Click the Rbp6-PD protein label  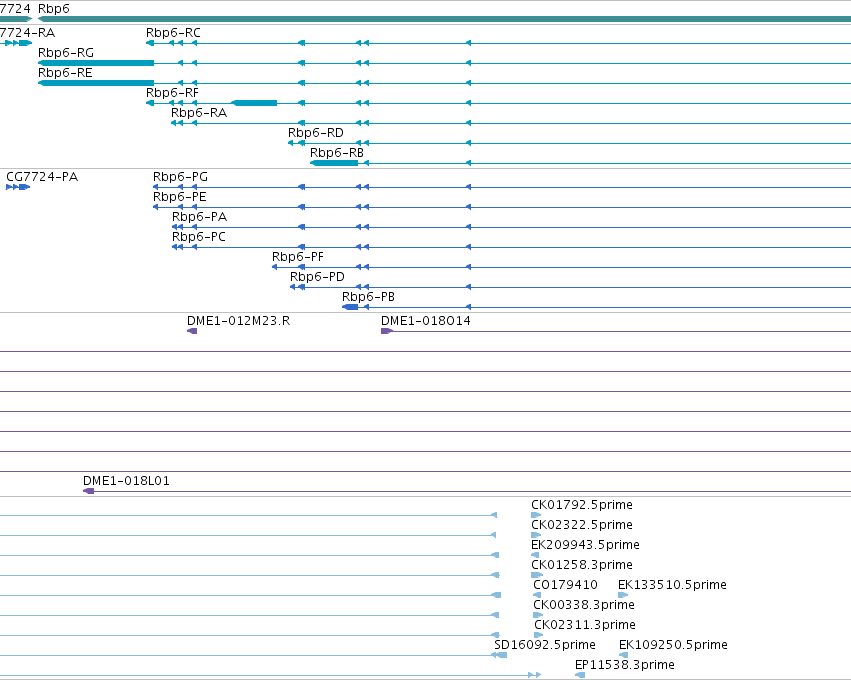pos(317,277)
